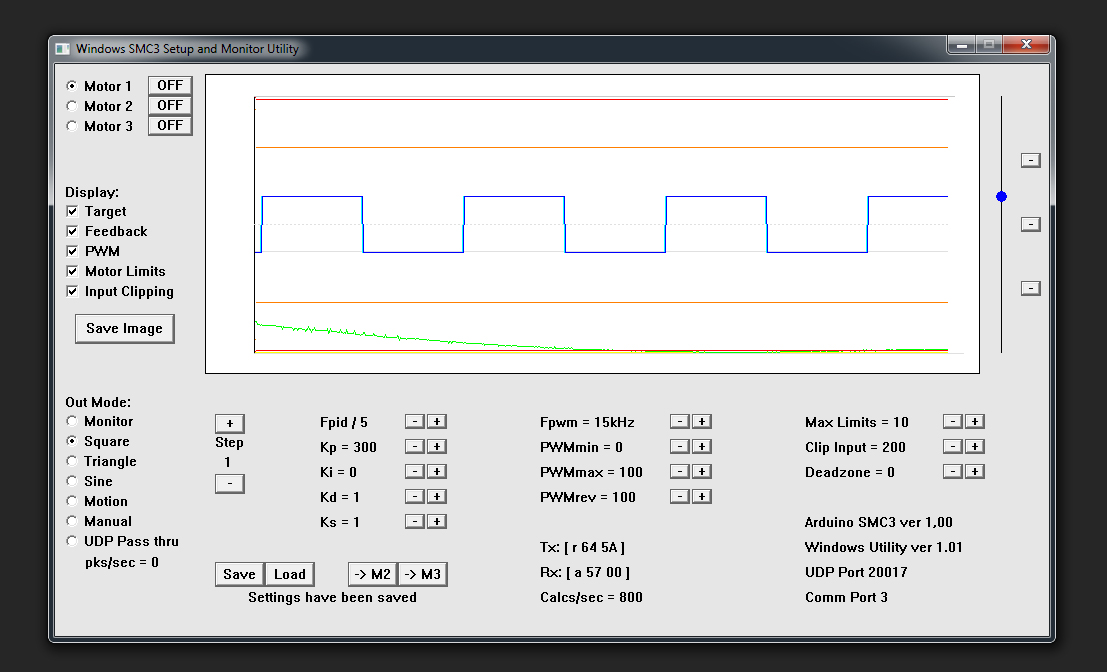Screen dimensions: 1107x672
Task: Uncheck the Target display checkbox
Action: pos(72,211)
